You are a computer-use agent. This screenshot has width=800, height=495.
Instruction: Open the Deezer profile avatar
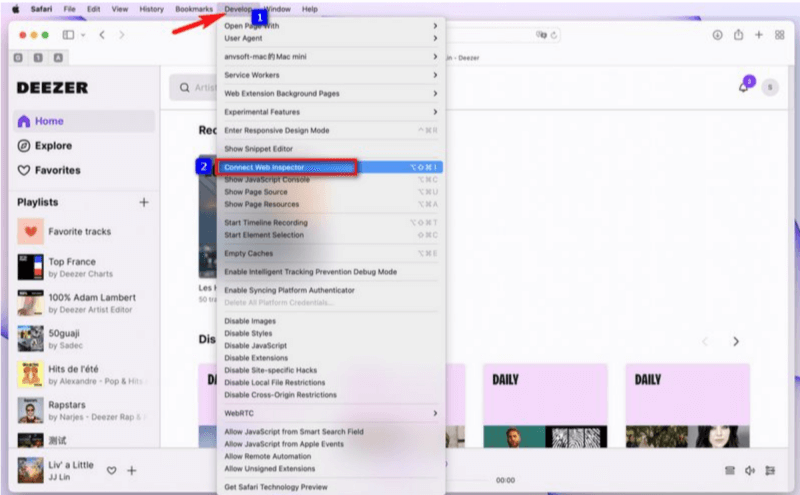tap(770, 87)
